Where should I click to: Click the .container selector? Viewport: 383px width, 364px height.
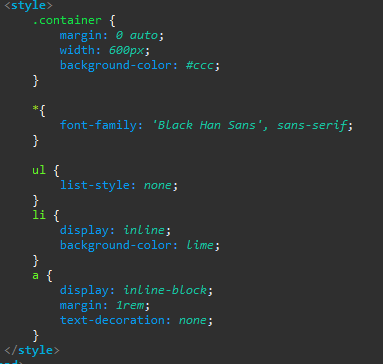click(67, 20)
